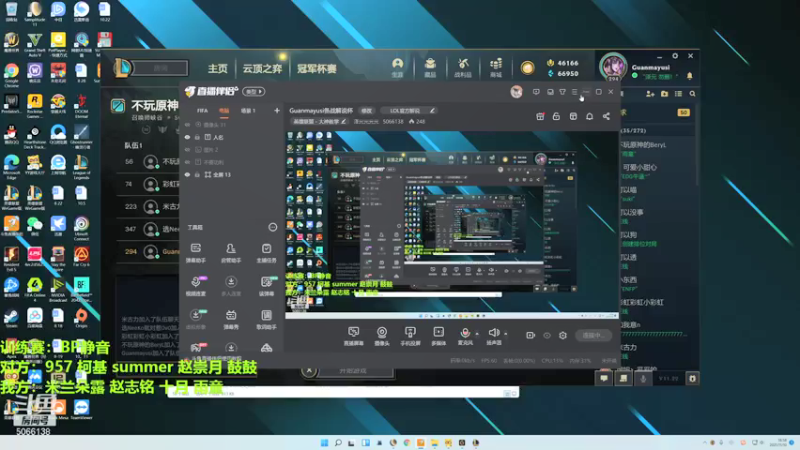800x450 pixels.
Task: Add a multimedia source (多媒体)
Action: (438, 336)
